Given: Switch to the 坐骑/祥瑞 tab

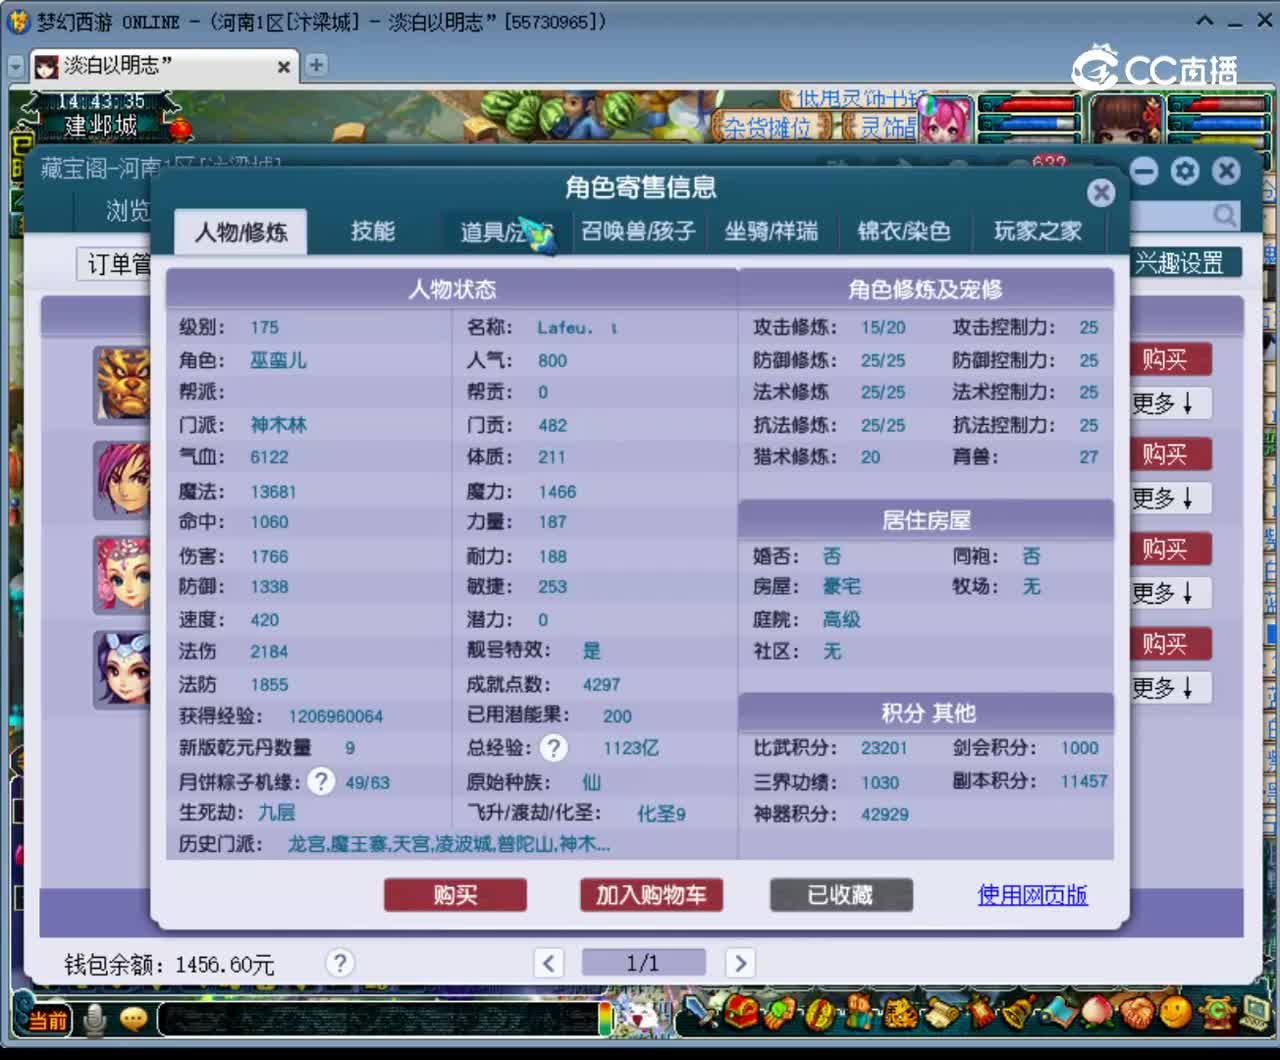Looking at the screenshot, I should pos(771,231).
